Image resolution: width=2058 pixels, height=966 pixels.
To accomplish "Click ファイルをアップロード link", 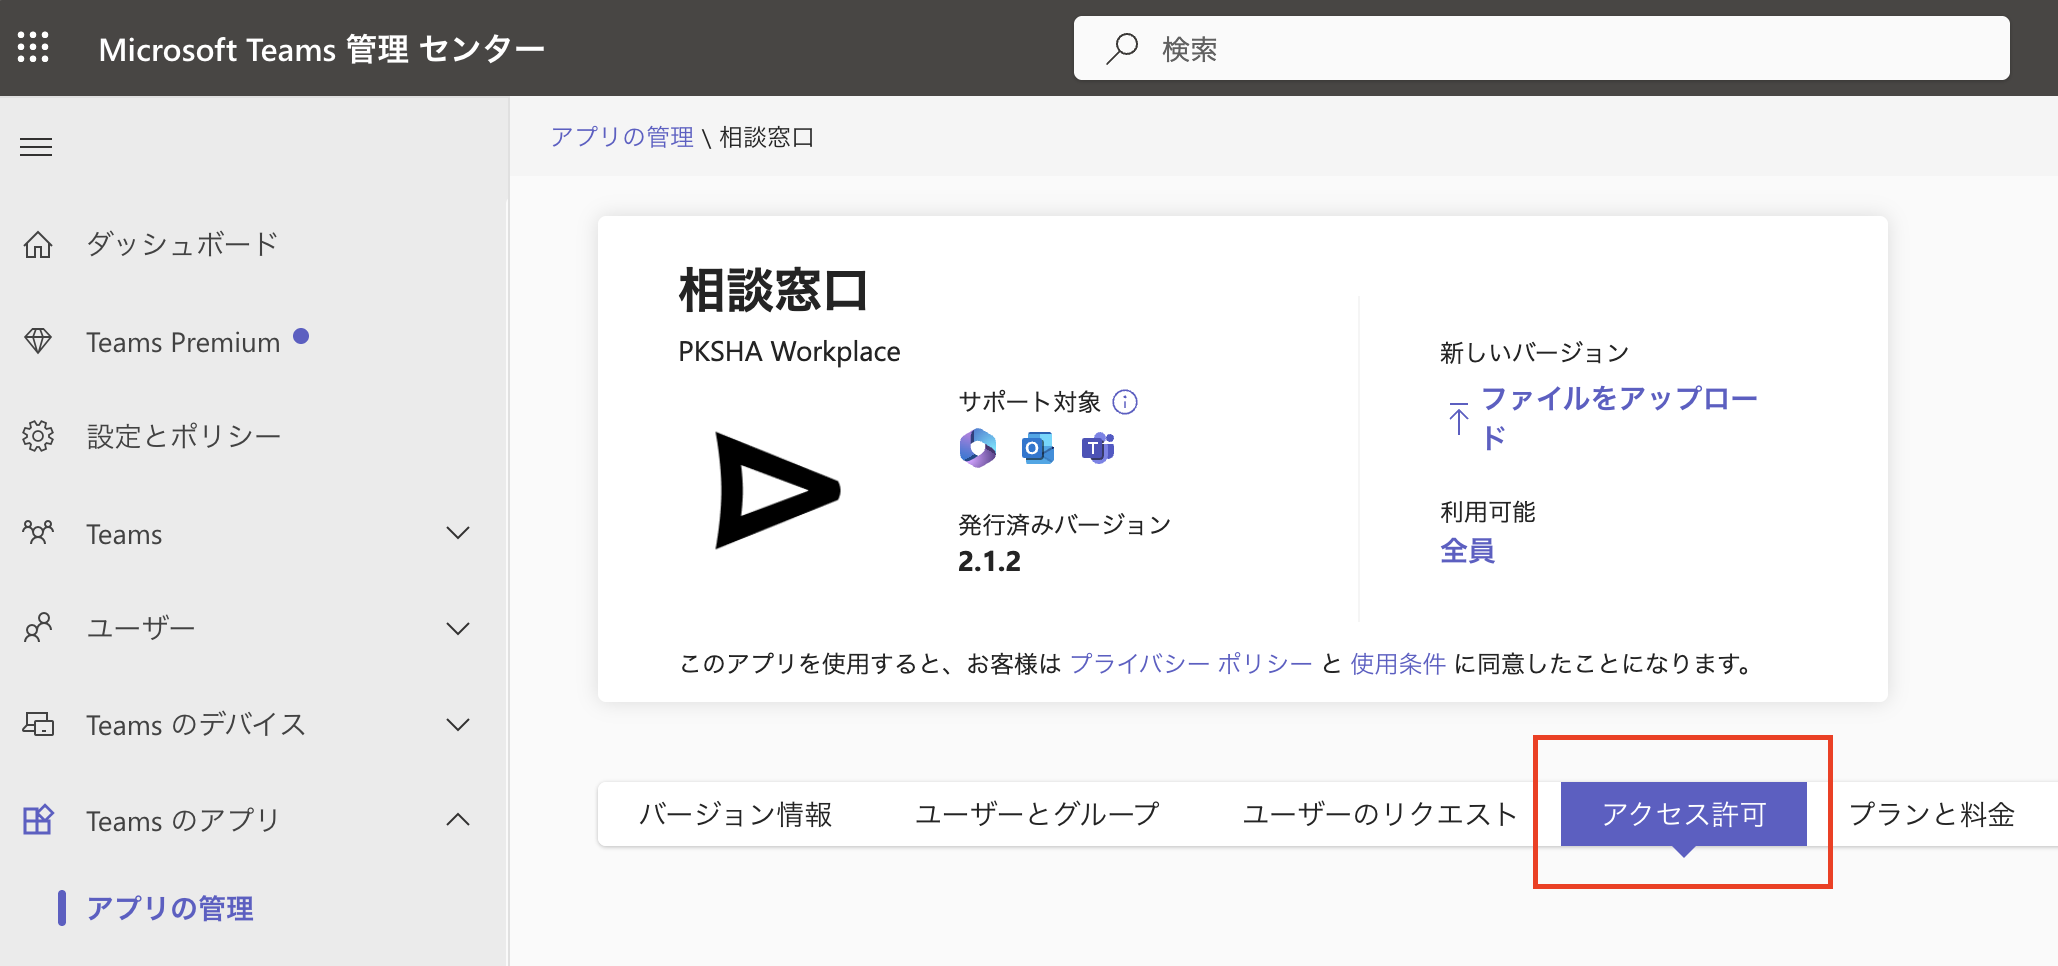I will coord(1618,418).
